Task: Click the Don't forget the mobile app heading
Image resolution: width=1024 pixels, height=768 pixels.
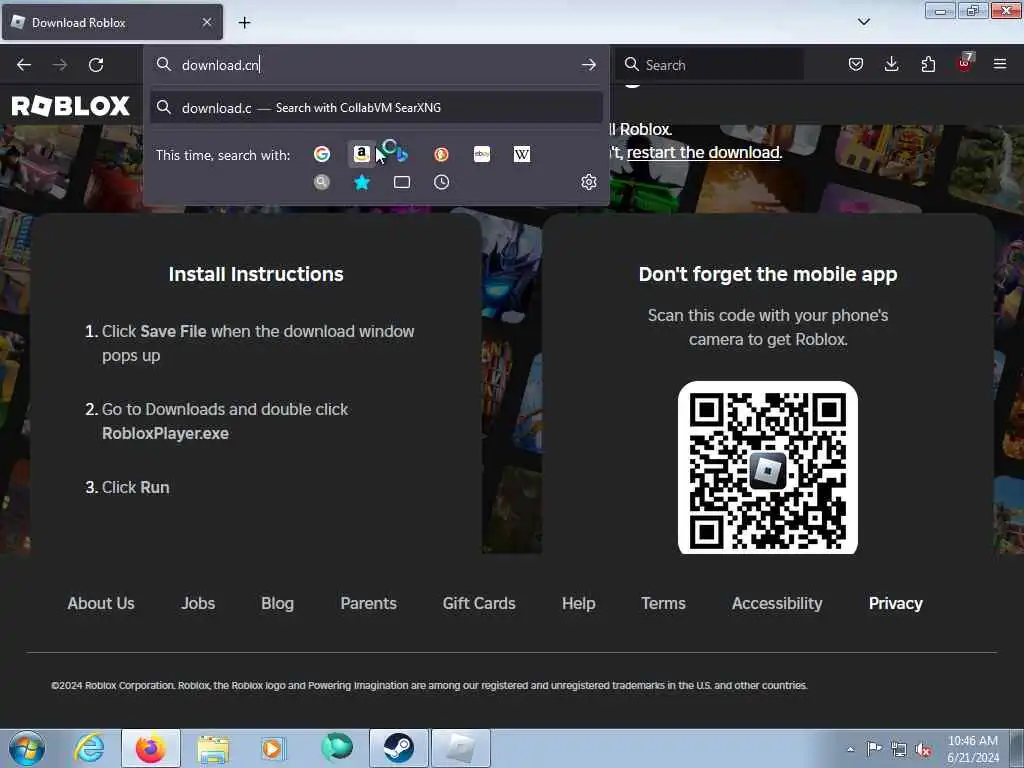Action: (x=767, y=274)
